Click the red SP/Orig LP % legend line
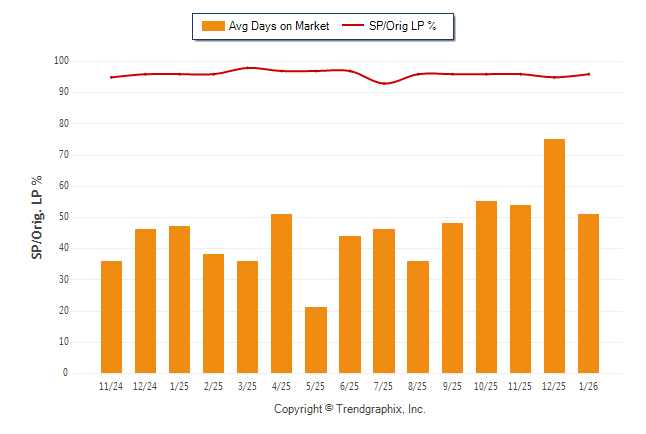This screenshot has width=646, height=434. click(x=354, y=26)
